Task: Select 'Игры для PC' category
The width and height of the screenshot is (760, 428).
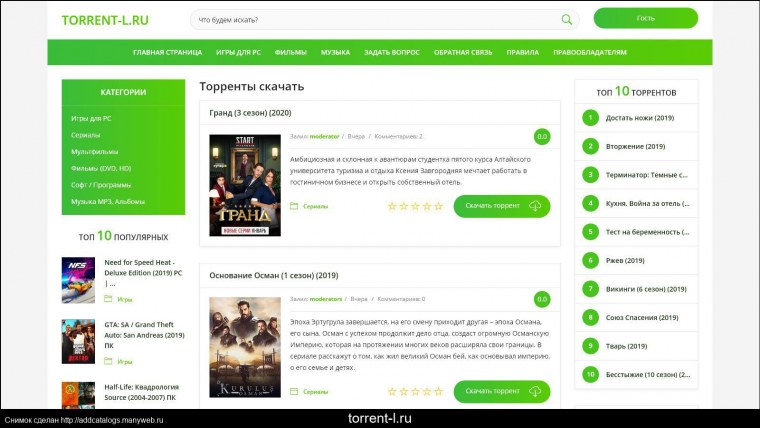Action: 91,118
